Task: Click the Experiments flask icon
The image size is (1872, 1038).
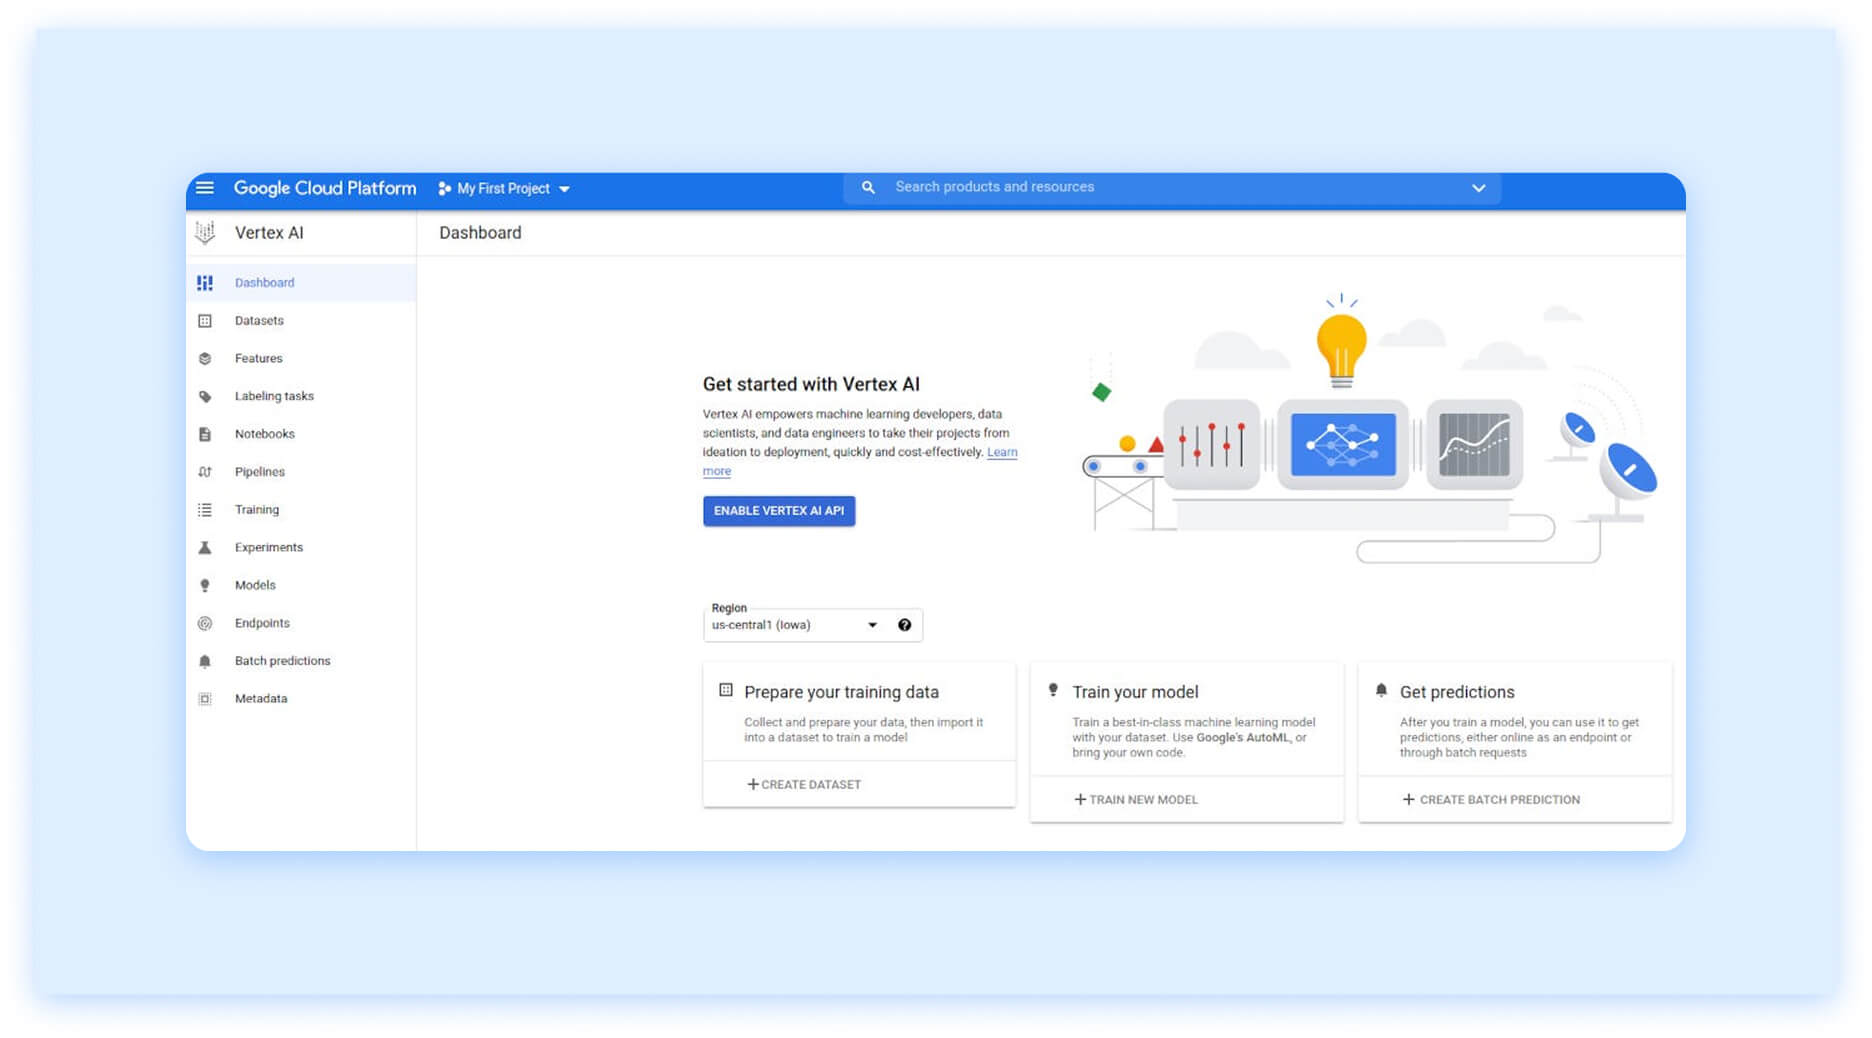Action: 205,547
